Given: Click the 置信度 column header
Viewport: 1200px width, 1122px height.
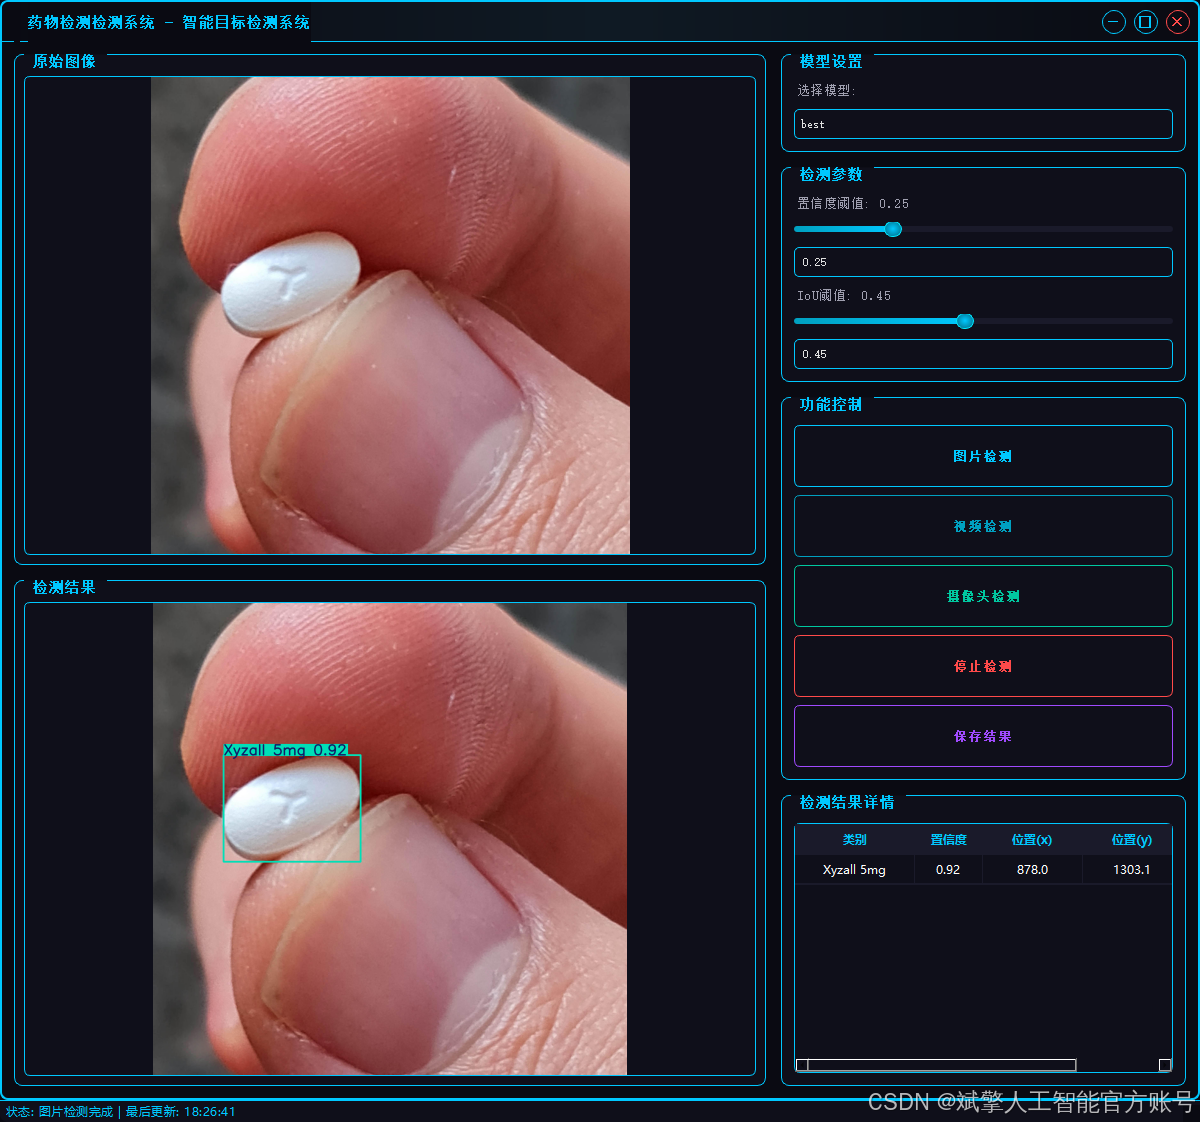Looking at the screenshot, I should click(x=948, y=840).
